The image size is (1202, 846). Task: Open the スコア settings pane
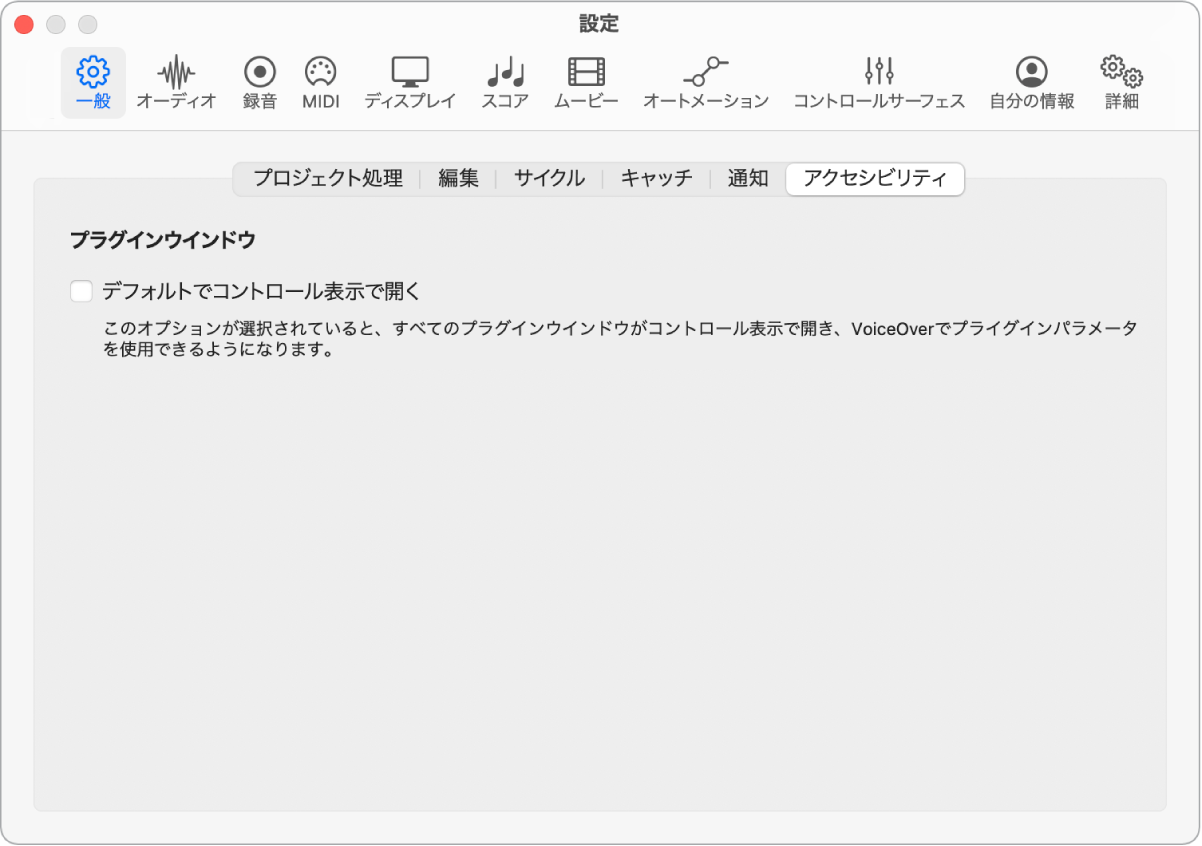504,80
